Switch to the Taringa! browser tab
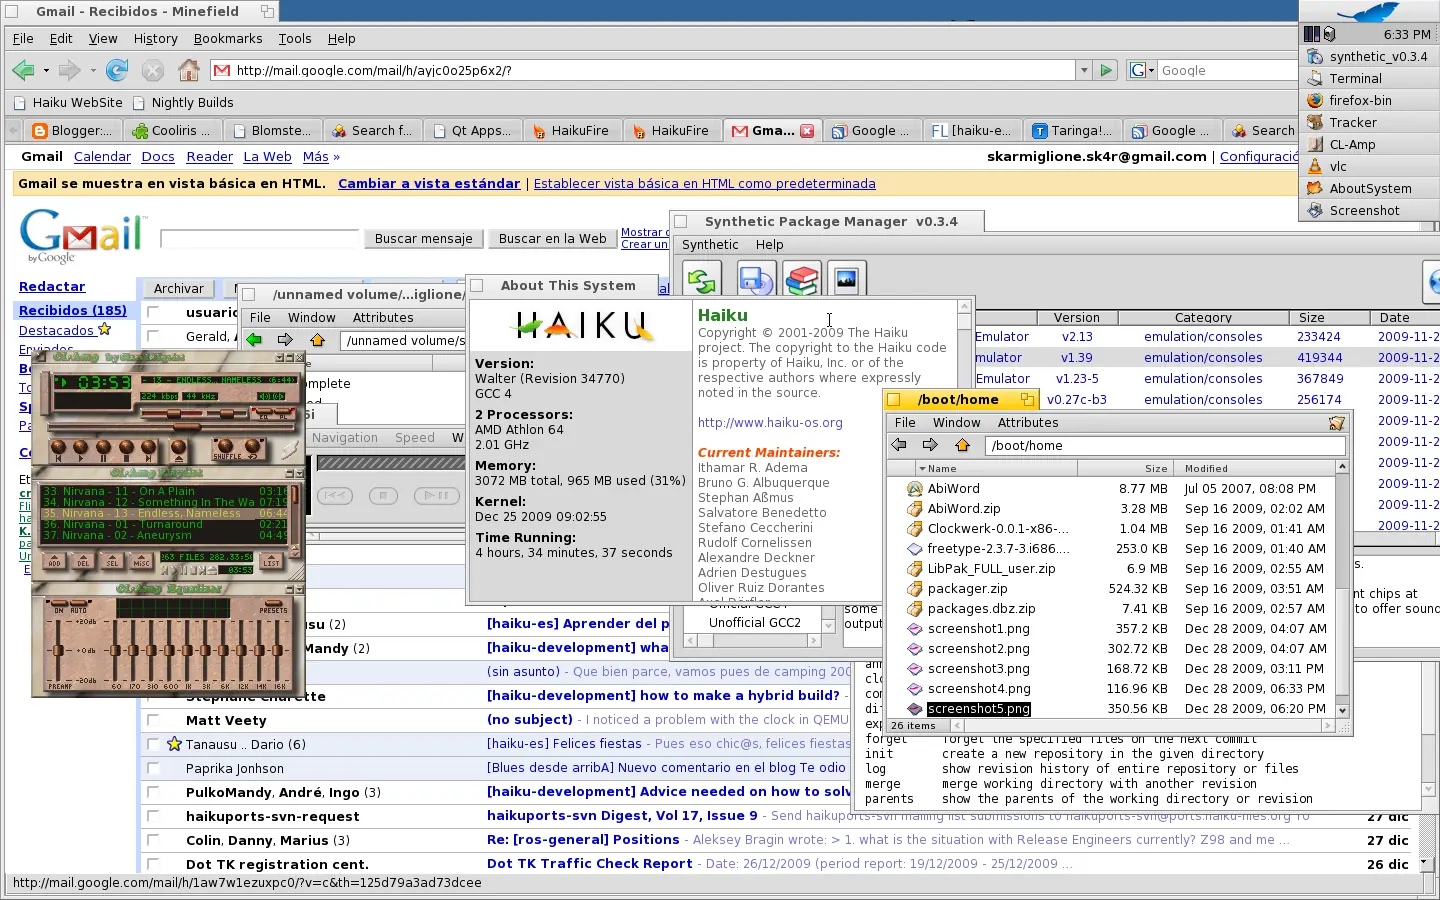 click(1073, 130)
